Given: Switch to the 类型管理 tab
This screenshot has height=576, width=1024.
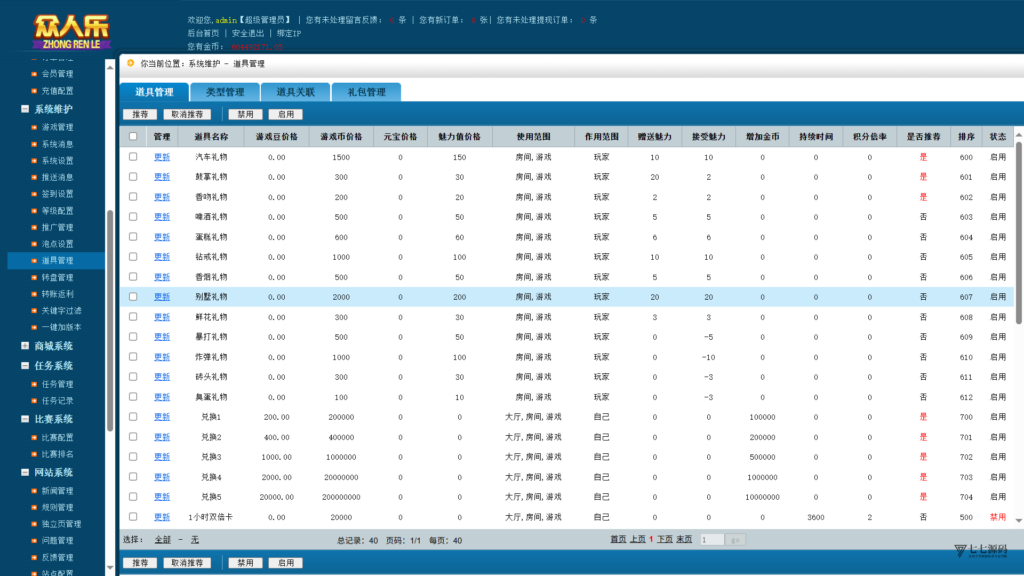Looking at the screenshot, I should [225, 92].
